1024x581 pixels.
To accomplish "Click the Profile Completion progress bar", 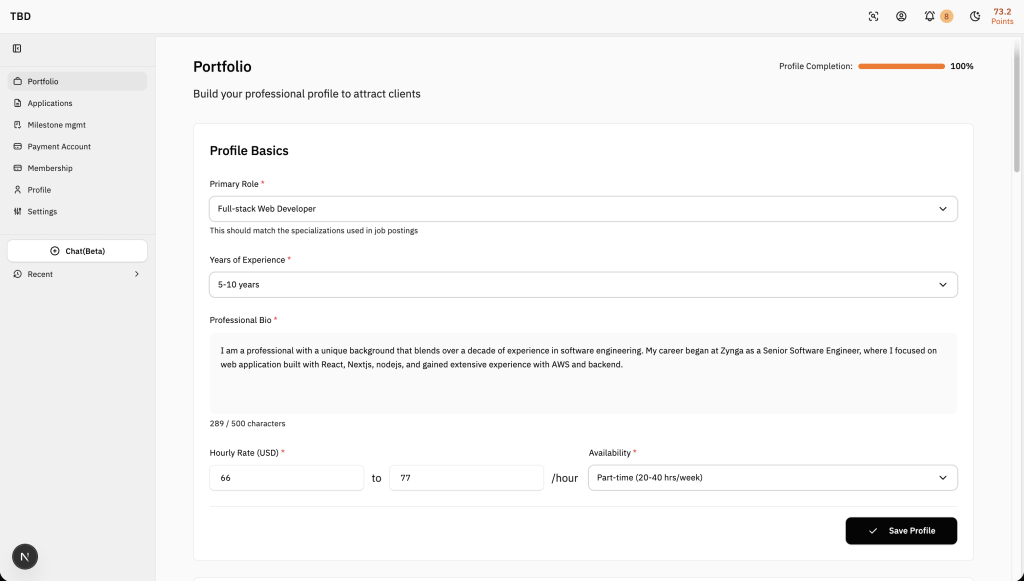I will click(x=901, y=66).
